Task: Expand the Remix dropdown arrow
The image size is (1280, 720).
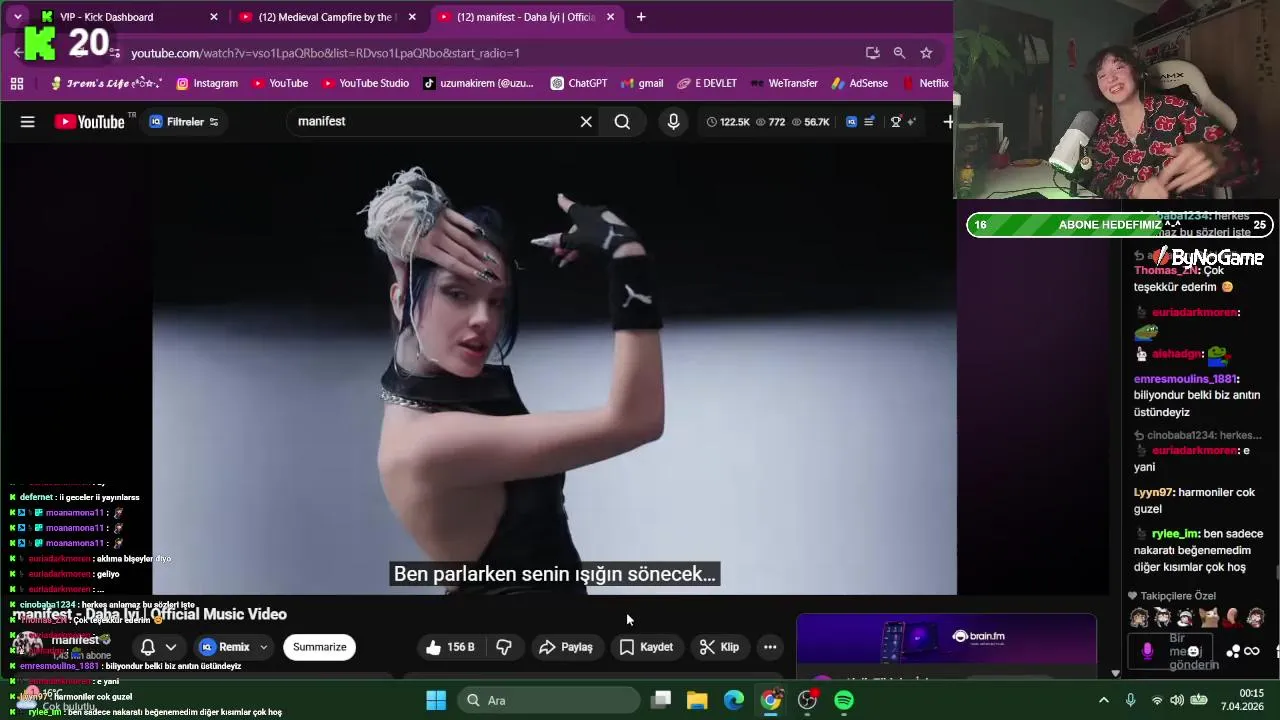Action: [264, 647]
